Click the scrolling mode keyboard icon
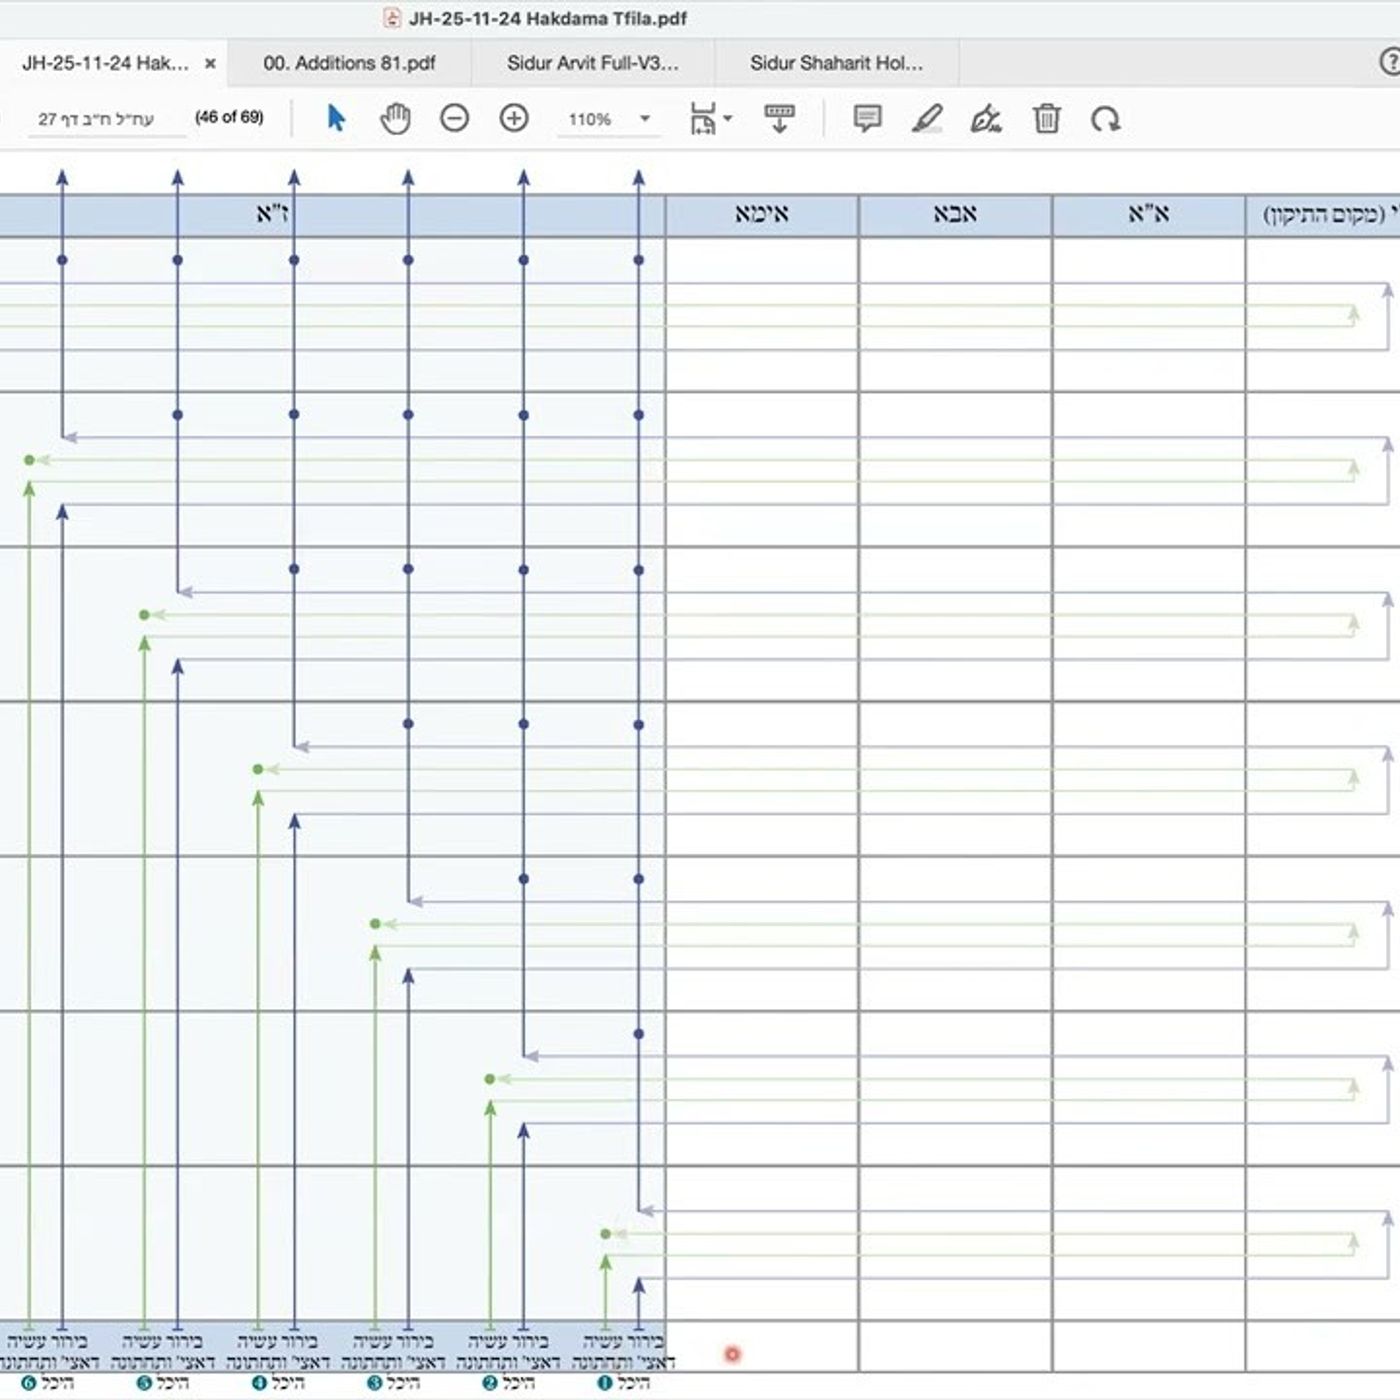Viewport: 1400px width, 1400px height. tap(779, 118)
